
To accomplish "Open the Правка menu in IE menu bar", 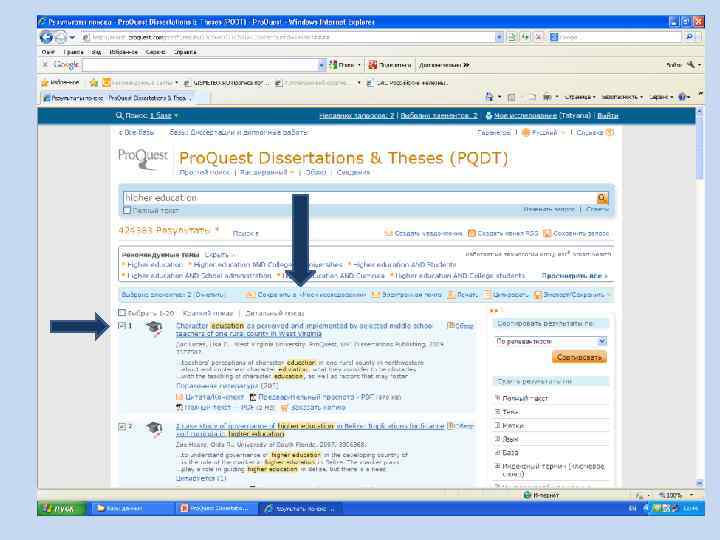I will coord(73,52).
